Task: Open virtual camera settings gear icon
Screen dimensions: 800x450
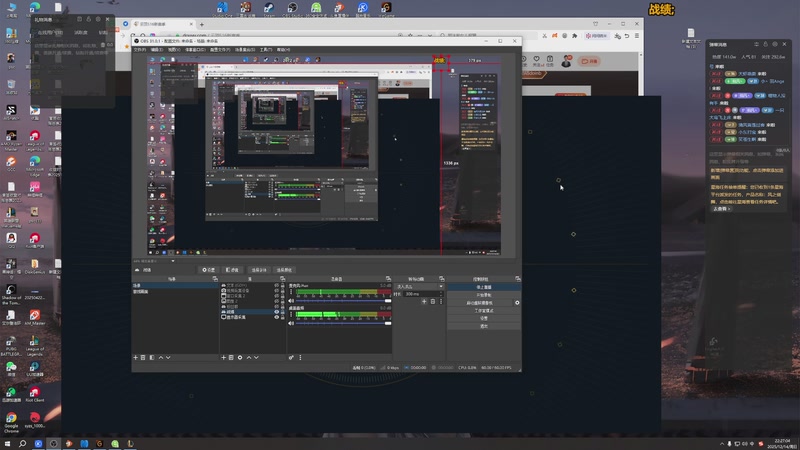Action: [517, 303]
